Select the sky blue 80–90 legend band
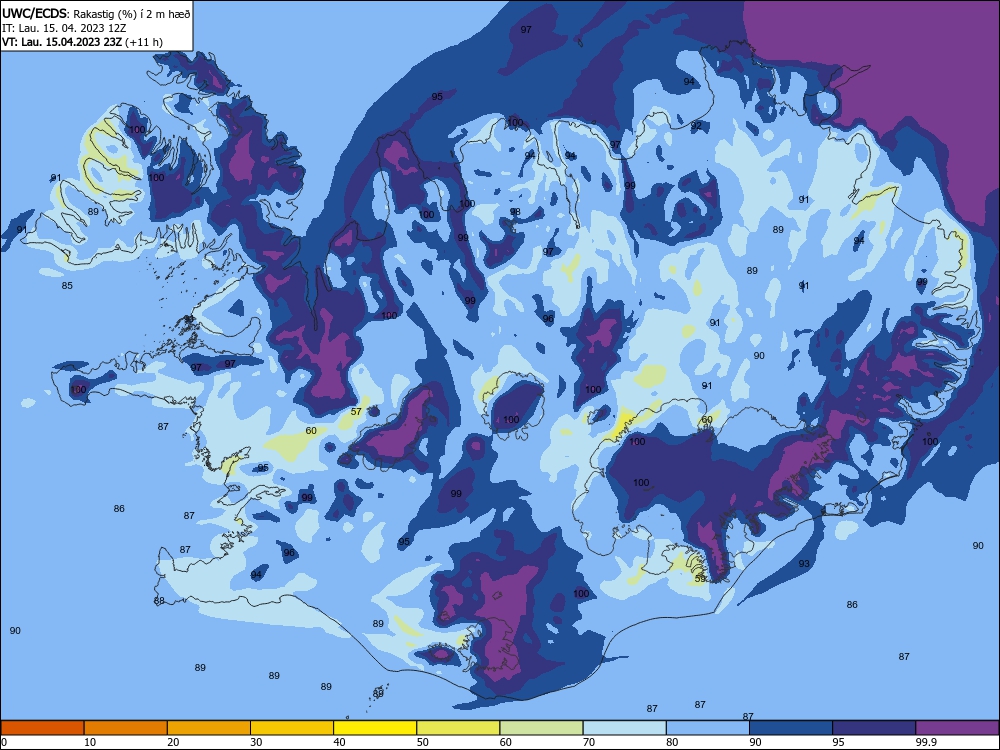The height and width of the screenshot is (750, 1000). tap(708, 728)
